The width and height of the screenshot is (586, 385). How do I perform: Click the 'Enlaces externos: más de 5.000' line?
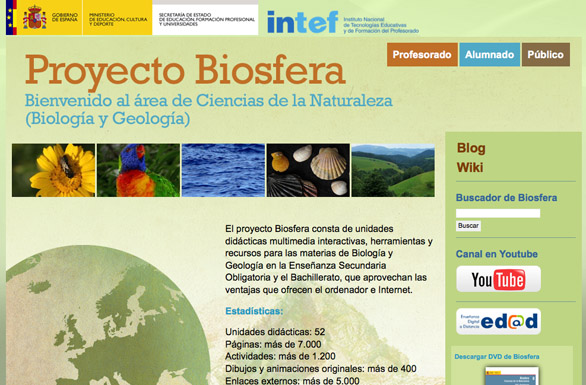point(292,381)
